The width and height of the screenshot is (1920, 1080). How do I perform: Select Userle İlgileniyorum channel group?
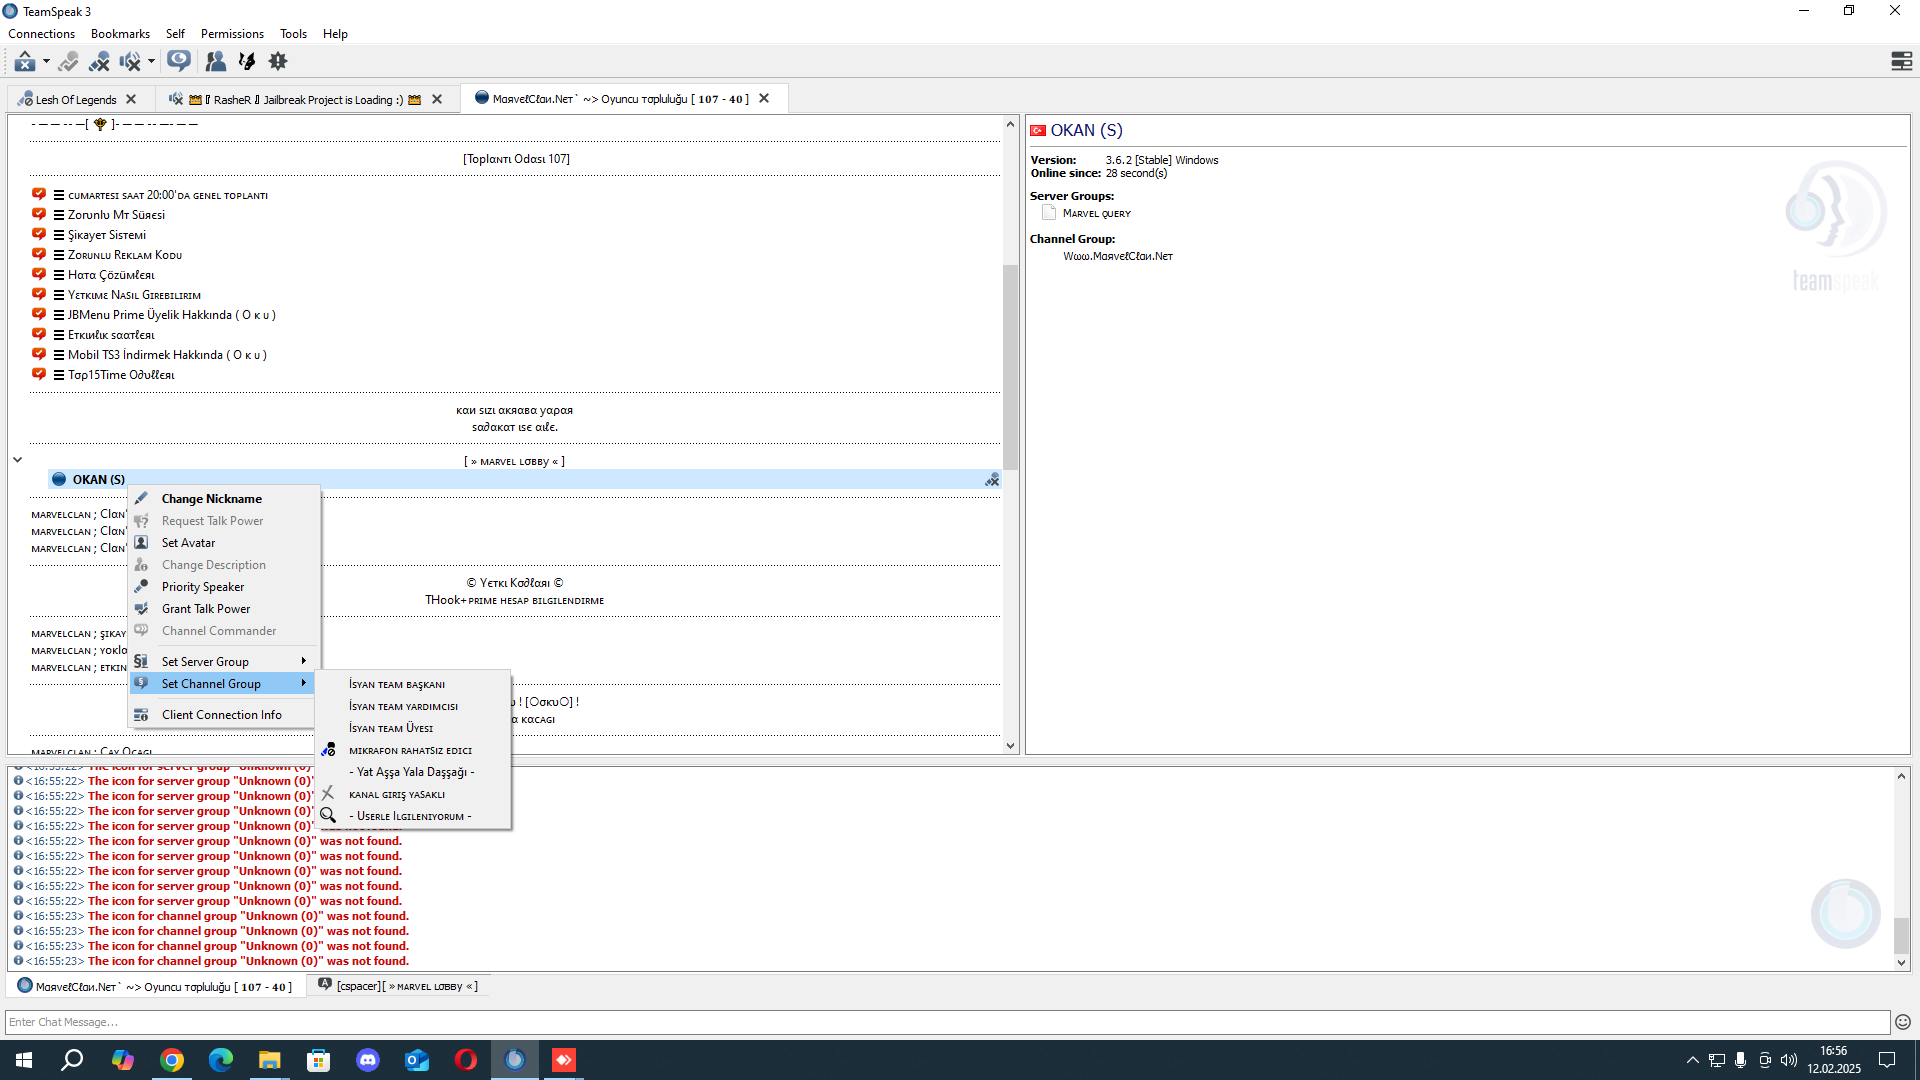point(413,817)
